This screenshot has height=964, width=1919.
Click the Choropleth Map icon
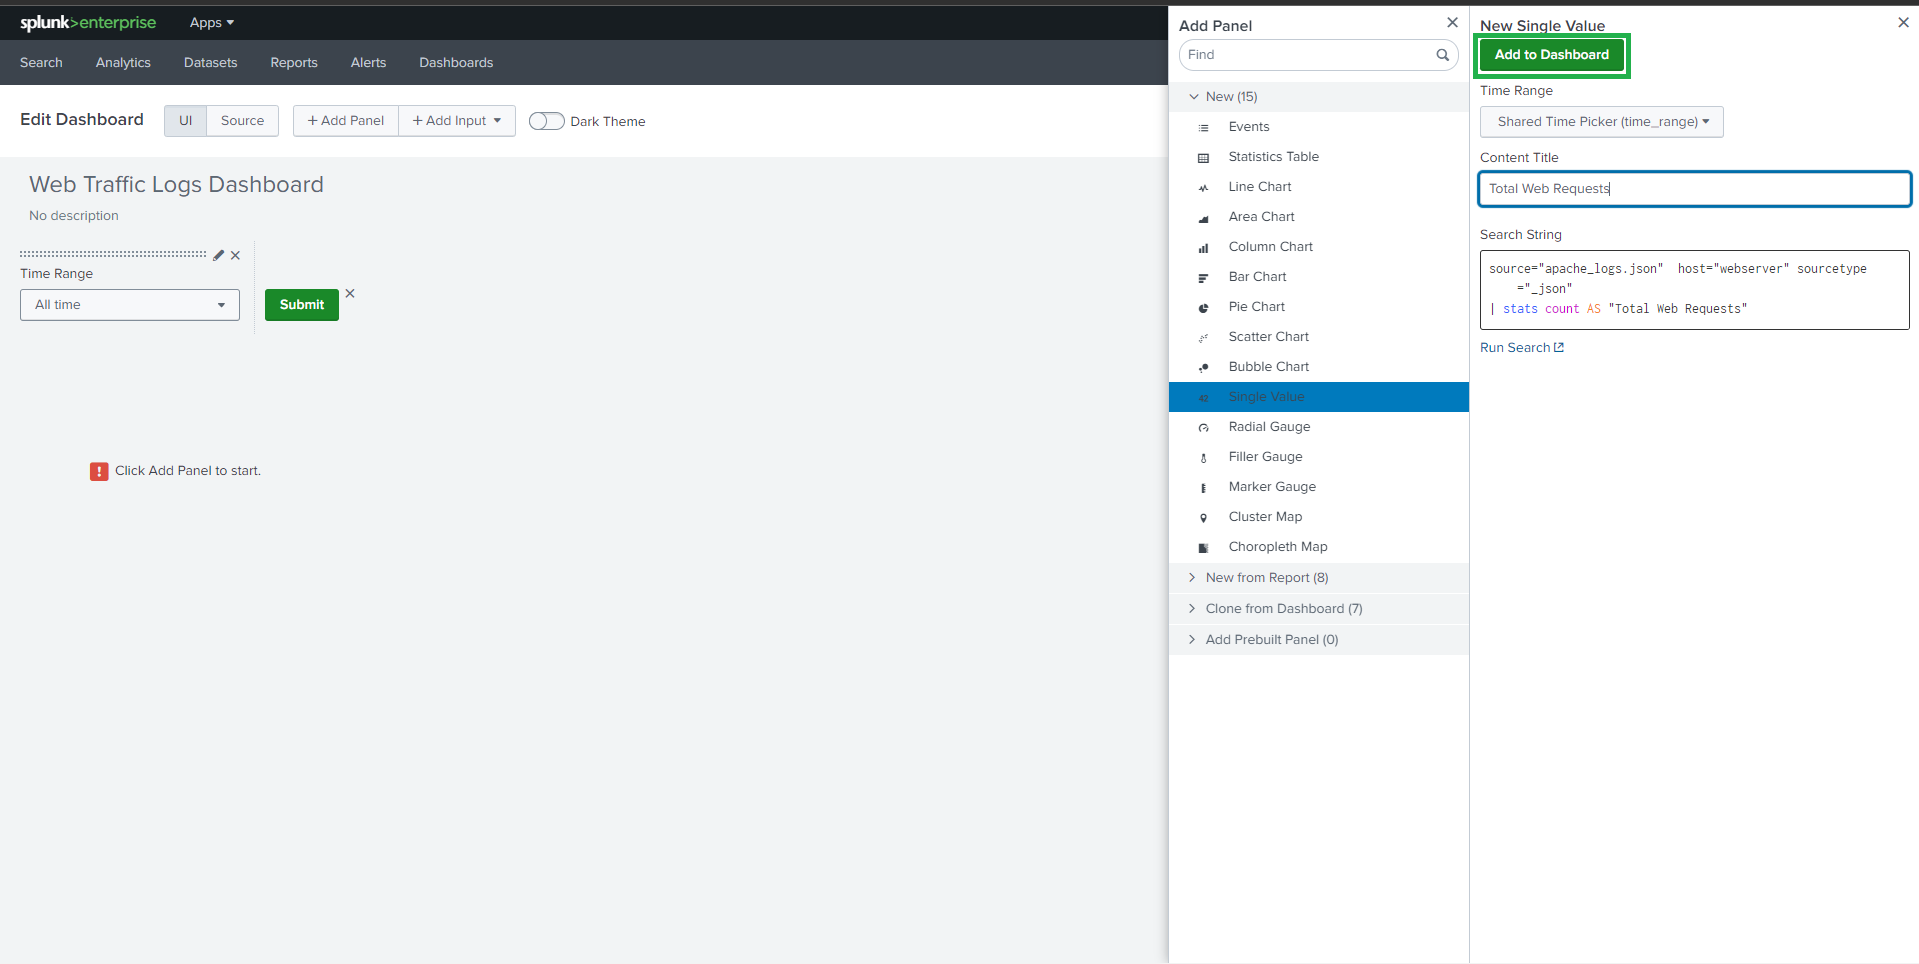[x=1204, y=548]
